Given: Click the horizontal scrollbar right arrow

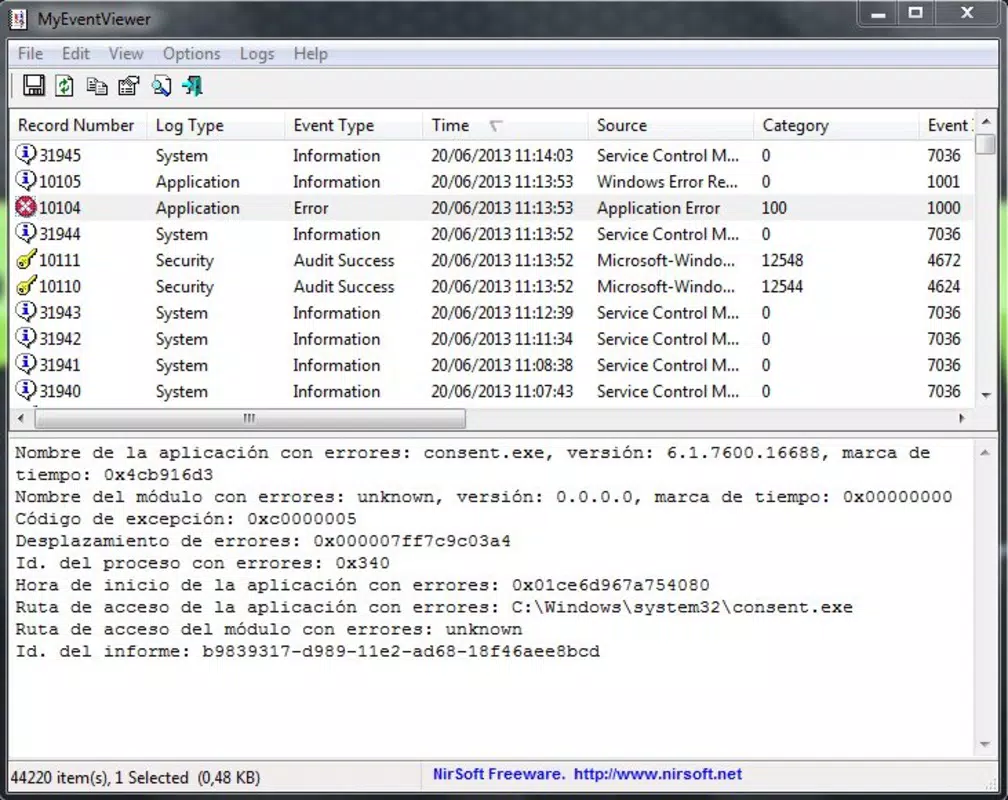Looking at the screenshot, I should [962, 419].
